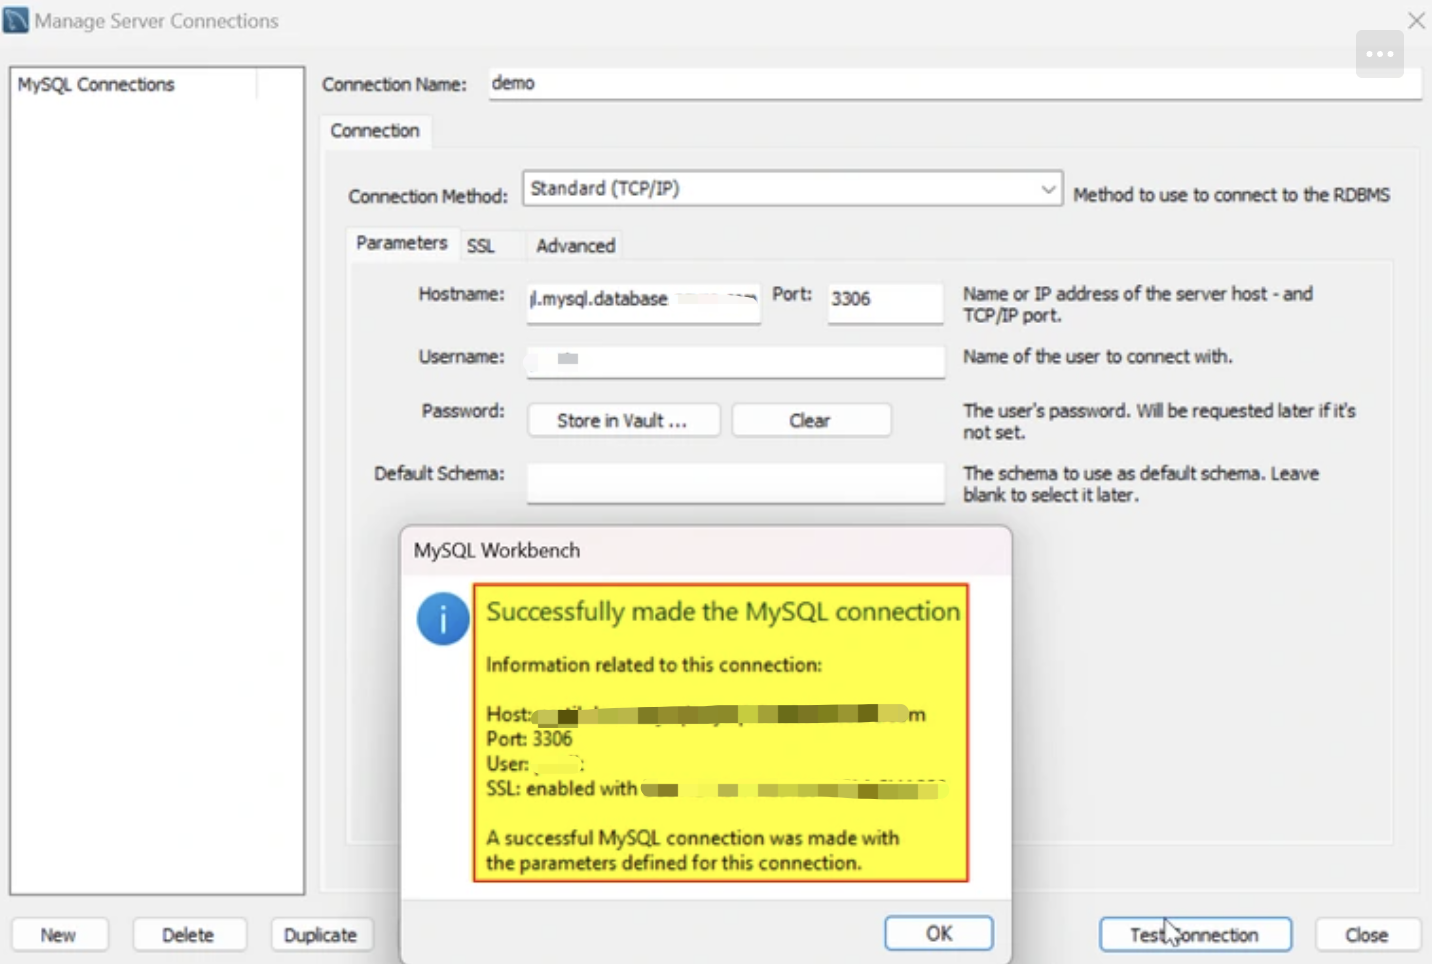Click the 'Method to use to connect to the RDBMS' text
Viewport: 1432px width, 964px height.
point(1231,195)
